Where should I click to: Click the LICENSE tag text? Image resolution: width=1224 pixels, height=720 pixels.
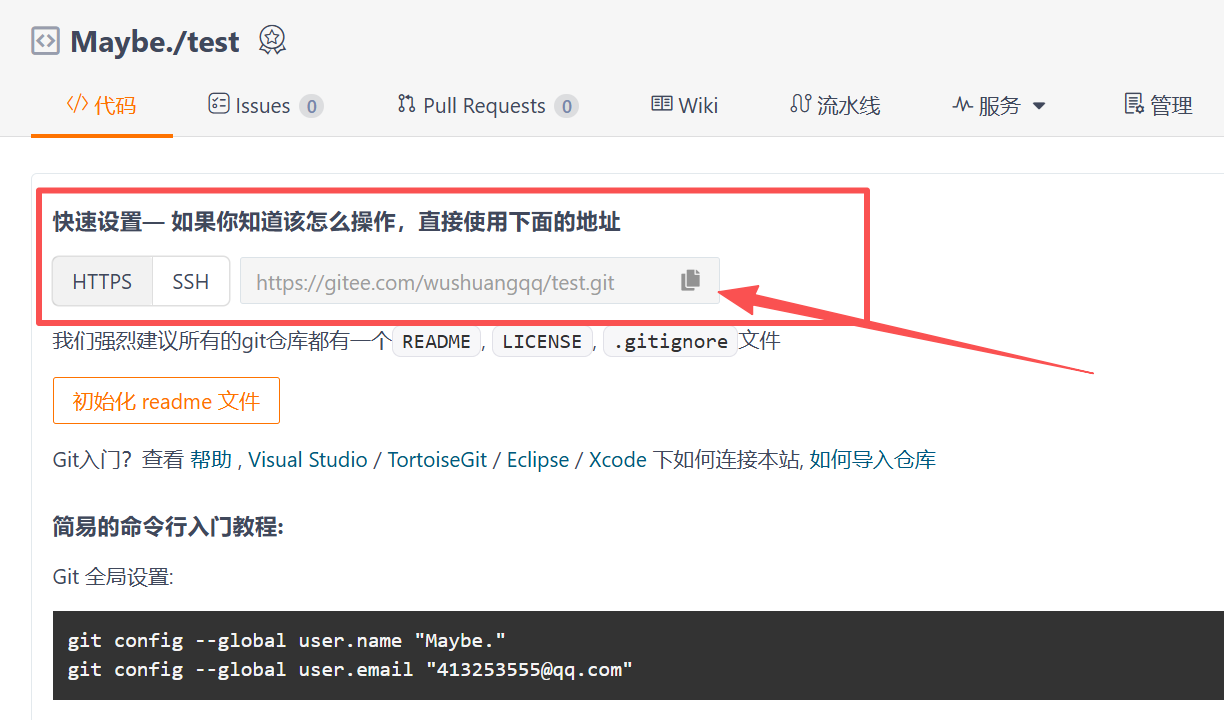542,341
